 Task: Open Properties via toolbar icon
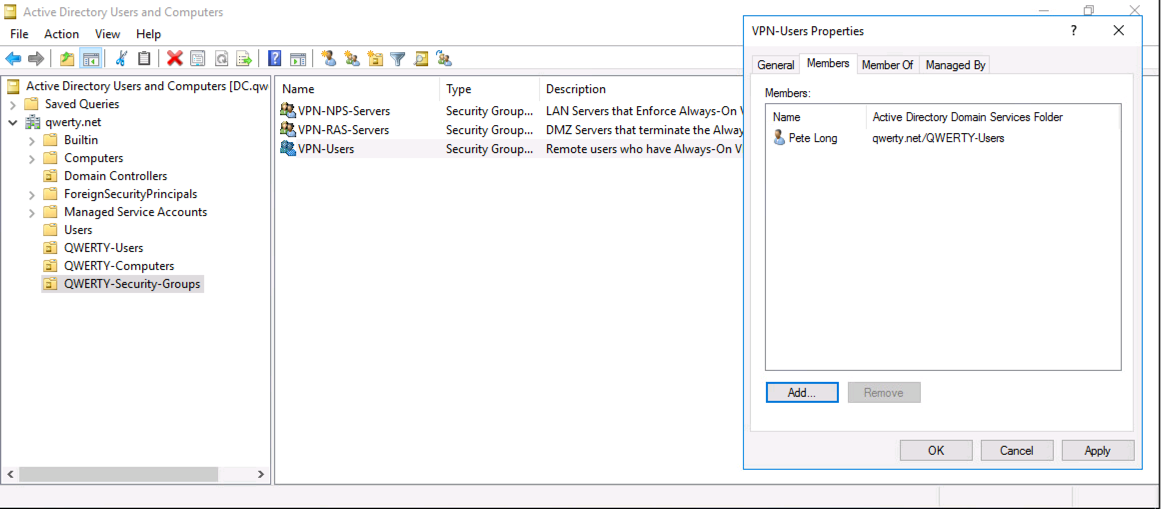[x=198, y=59]
